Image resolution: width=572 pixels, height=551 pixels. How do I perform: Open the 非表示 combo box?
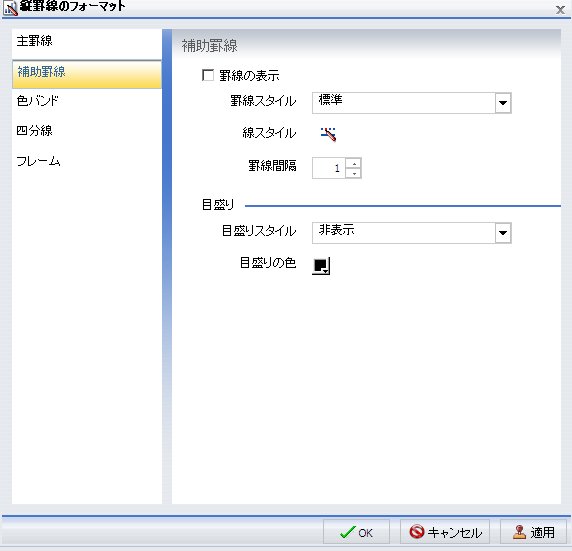click(x=411, y=233)
